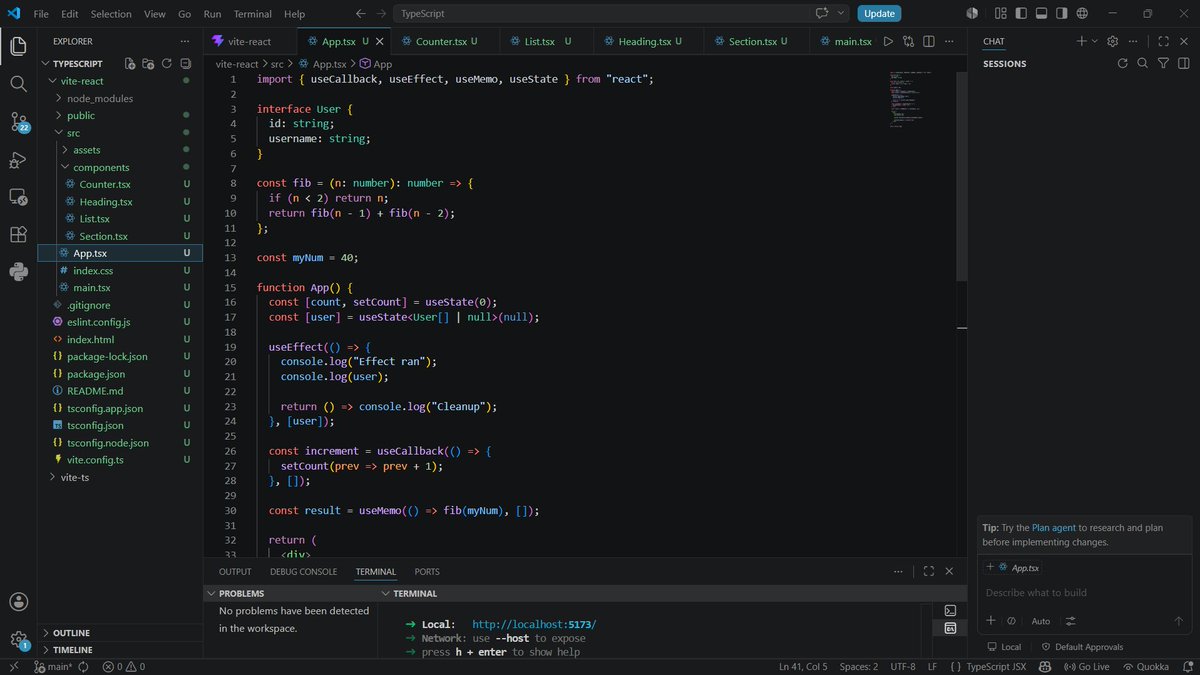This screenshot has height=675, width=1200.
Task: Click the Copilot chat icon beside search
Action: pyautogui.click(x=823, y=13)
